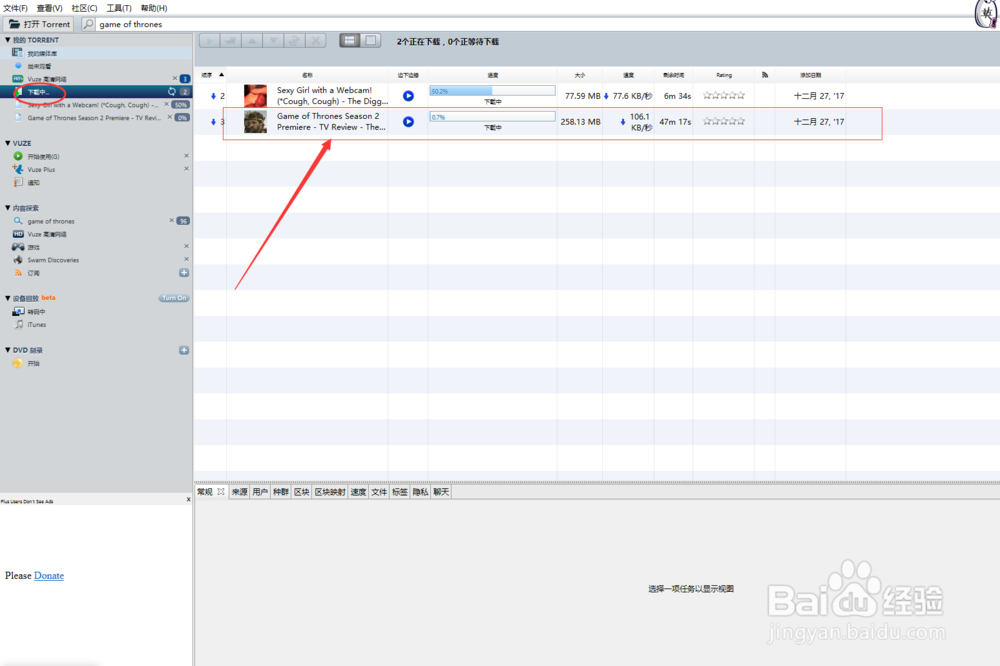Viewport: 1000px width, 666px height.
Task: Close the Sexy Girl sidebar entry
Action: pyautogui.click(x=167, y=105)
